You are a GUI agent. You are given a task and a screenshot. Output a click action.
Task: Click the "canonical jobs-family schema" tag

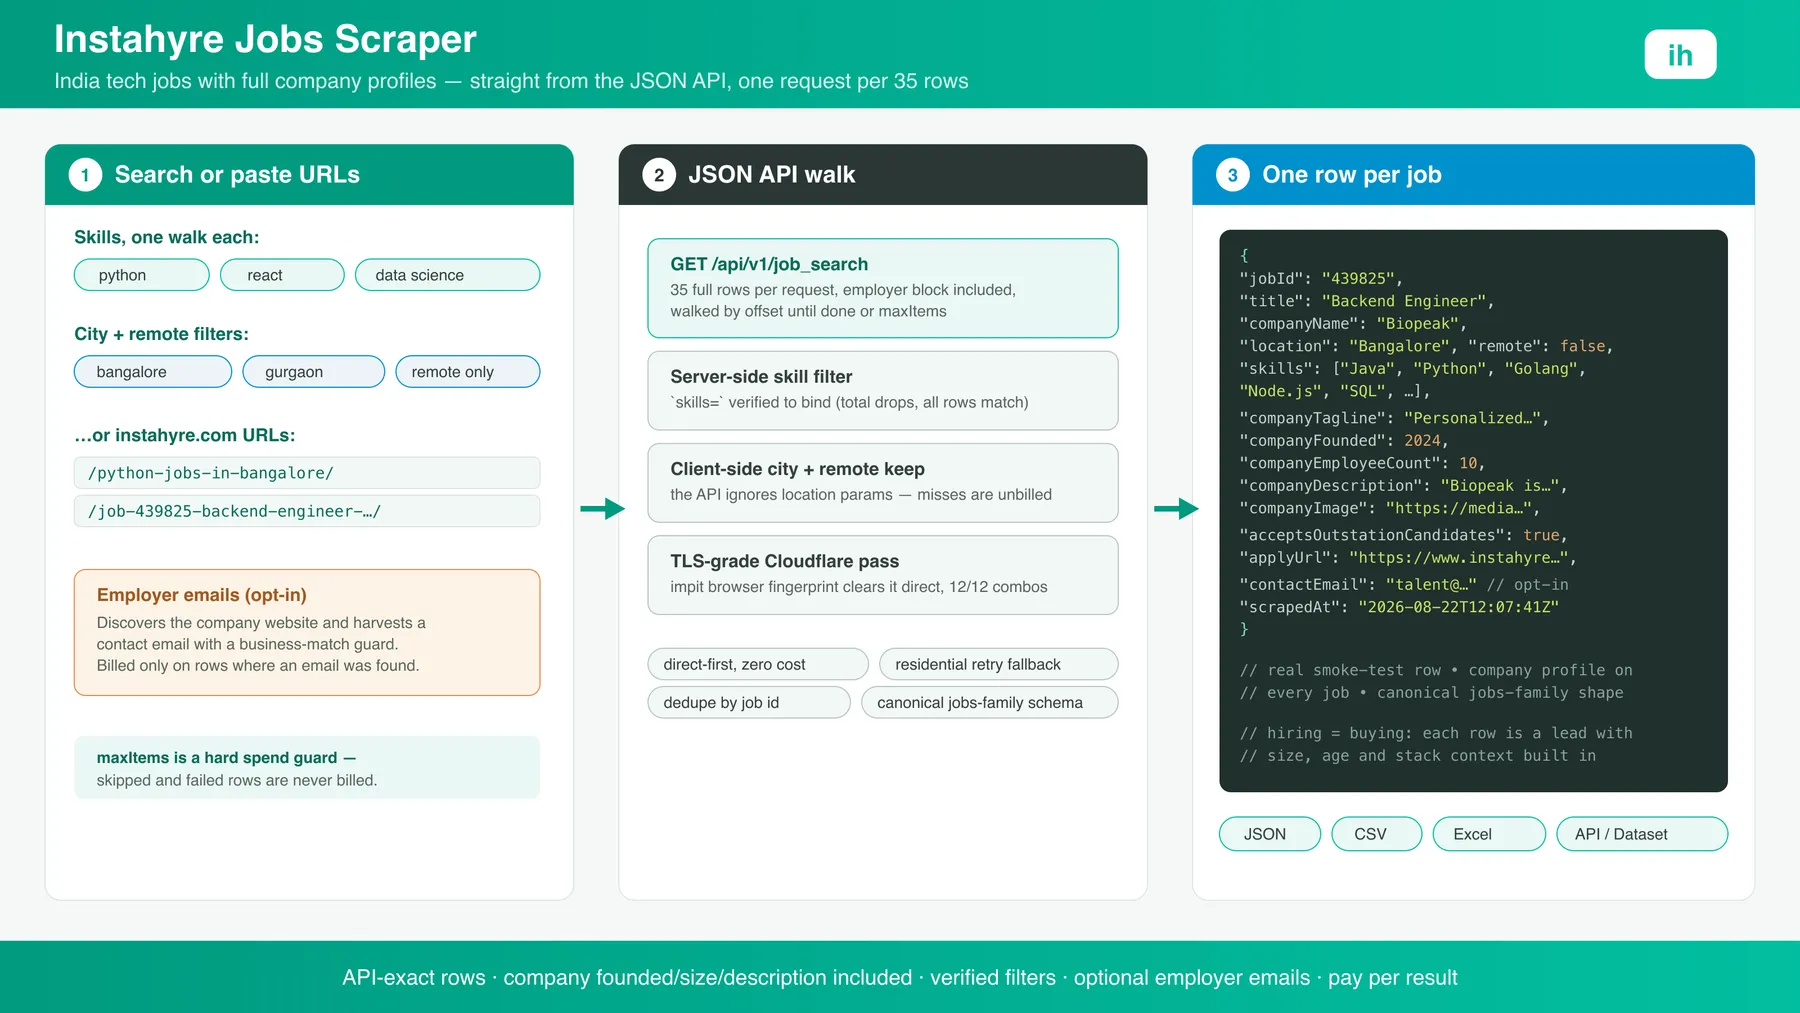coord(990,703)
